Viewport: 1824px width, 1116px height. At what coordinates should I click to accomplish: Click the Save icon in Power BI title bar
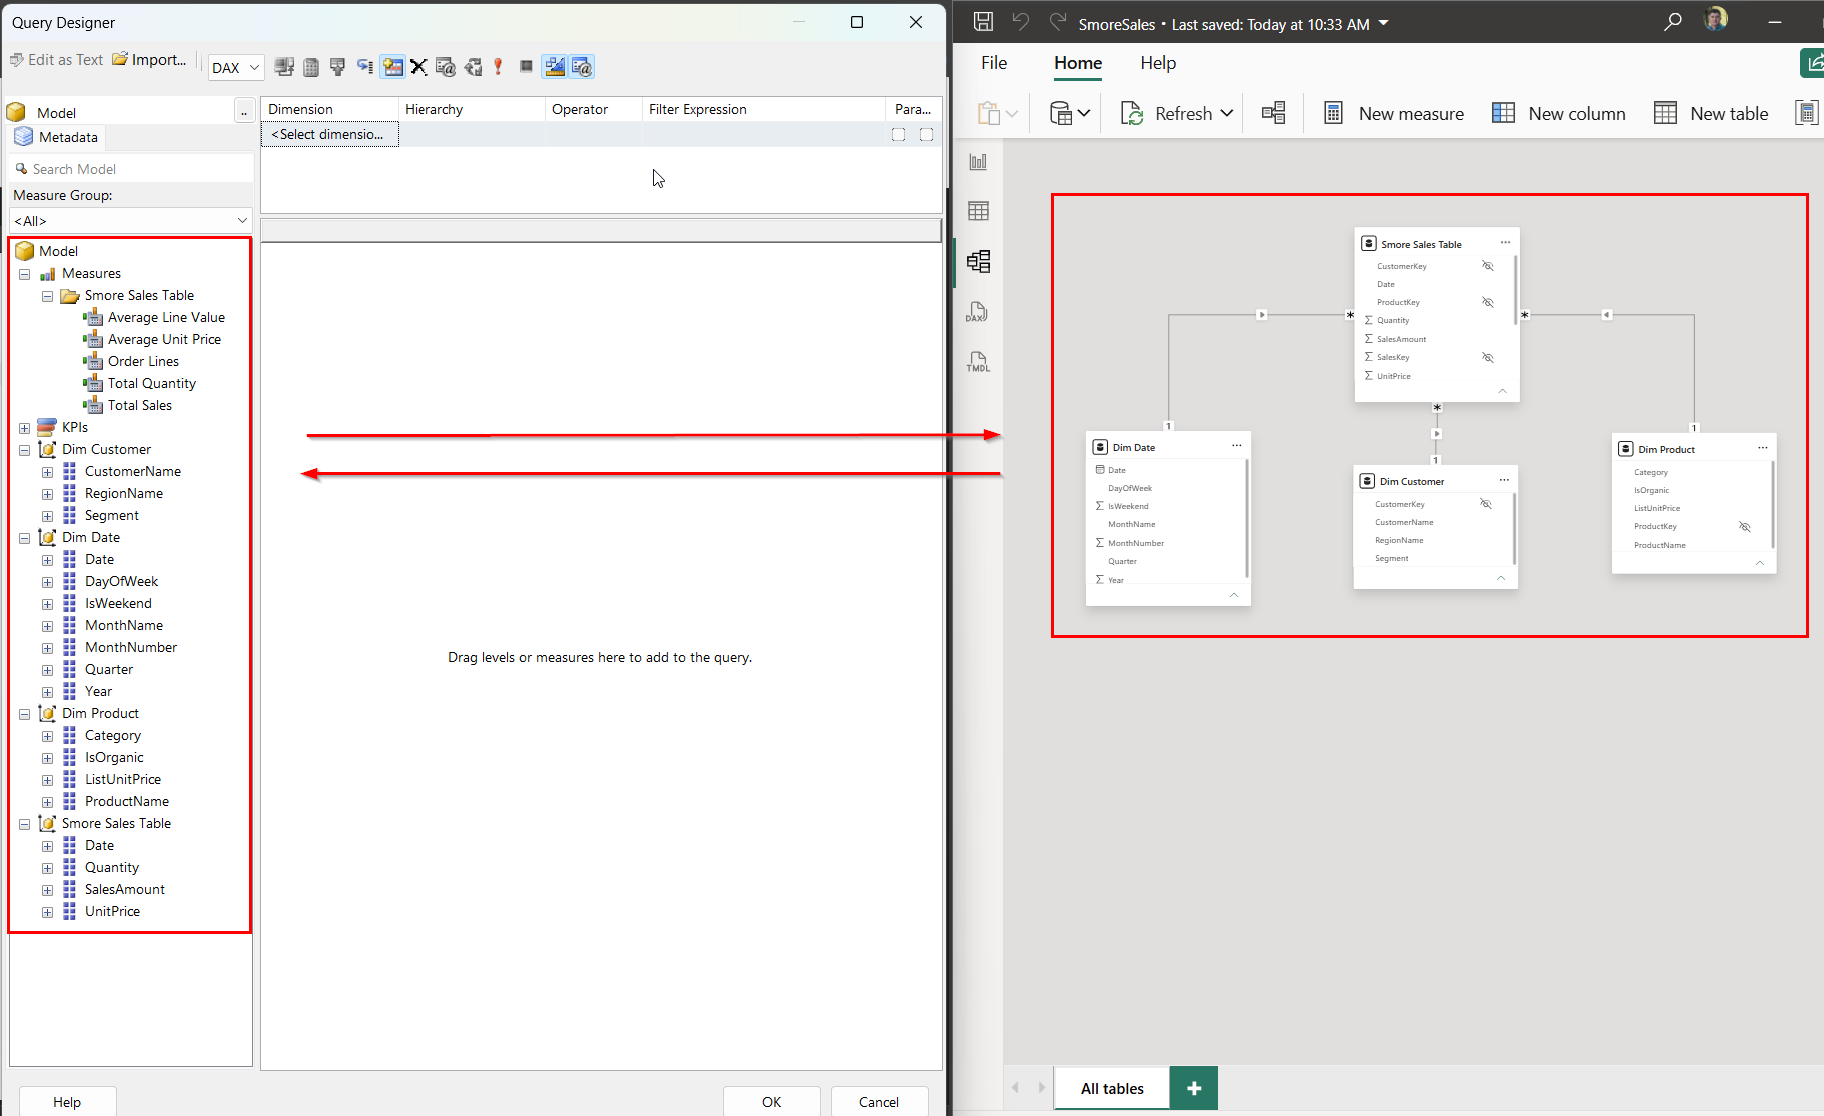pos(983,21)
